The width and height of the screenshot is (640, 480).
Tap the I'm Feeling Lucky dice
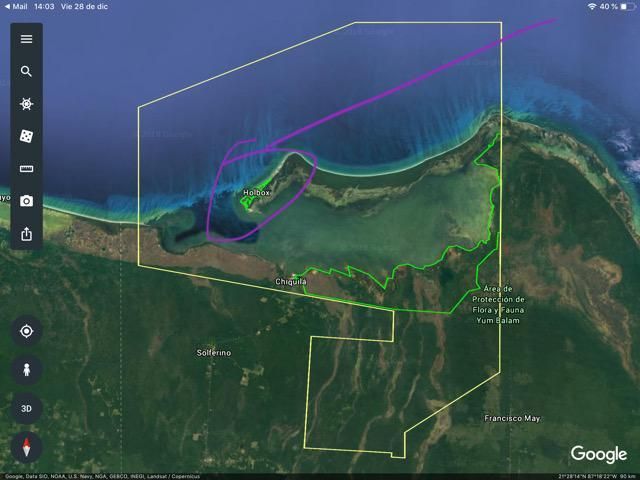tap(26, 136)
